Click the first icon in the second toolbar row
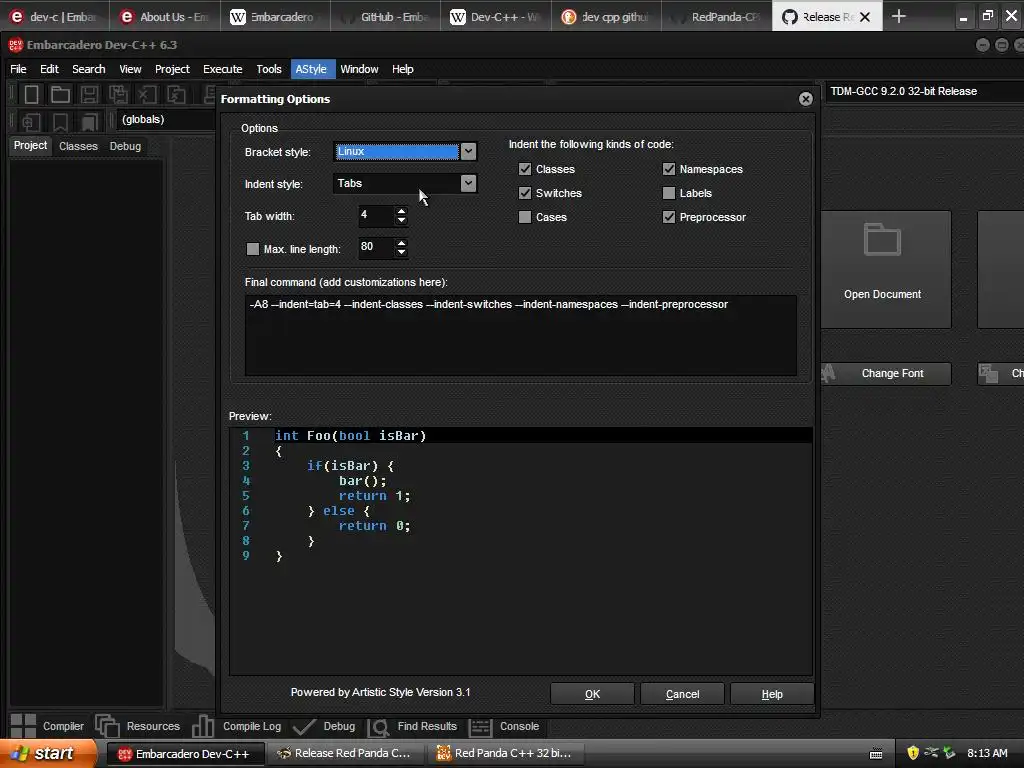This screenshot has width=1024, height=768. (31, 121)
